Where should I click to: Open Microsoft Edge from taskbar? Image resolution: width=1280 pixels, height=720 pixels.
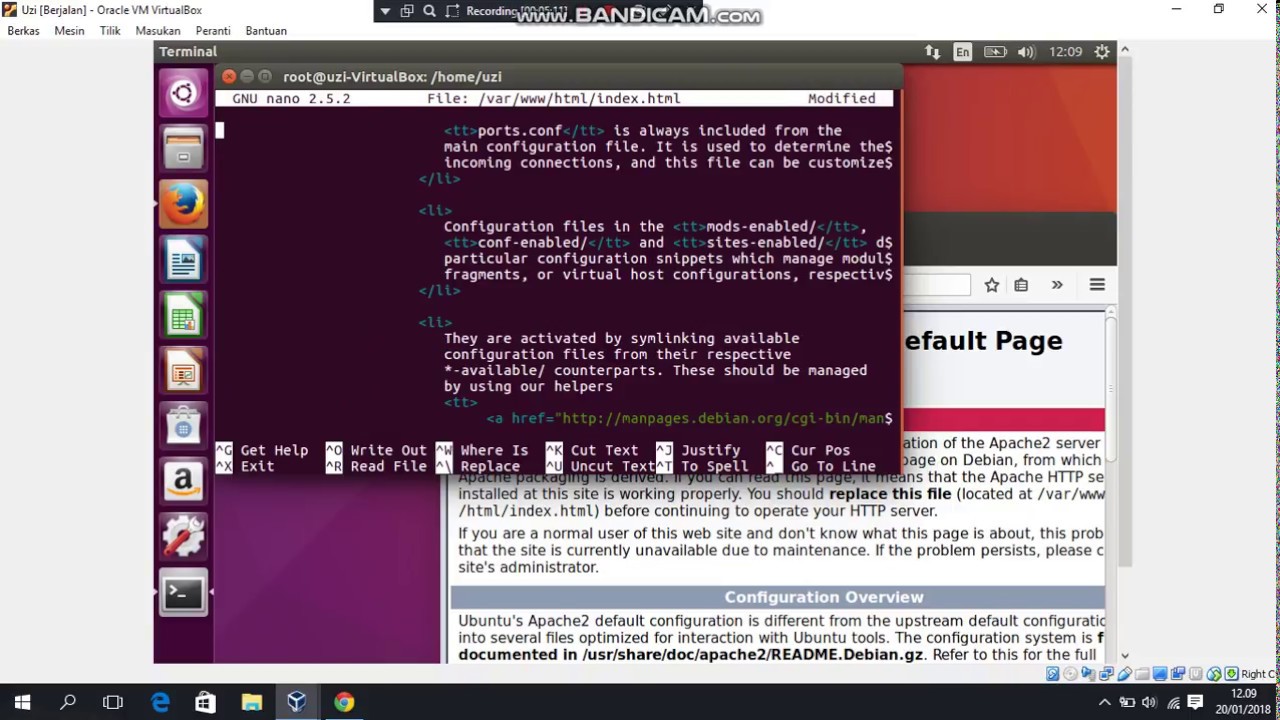[x=160, y=702]
